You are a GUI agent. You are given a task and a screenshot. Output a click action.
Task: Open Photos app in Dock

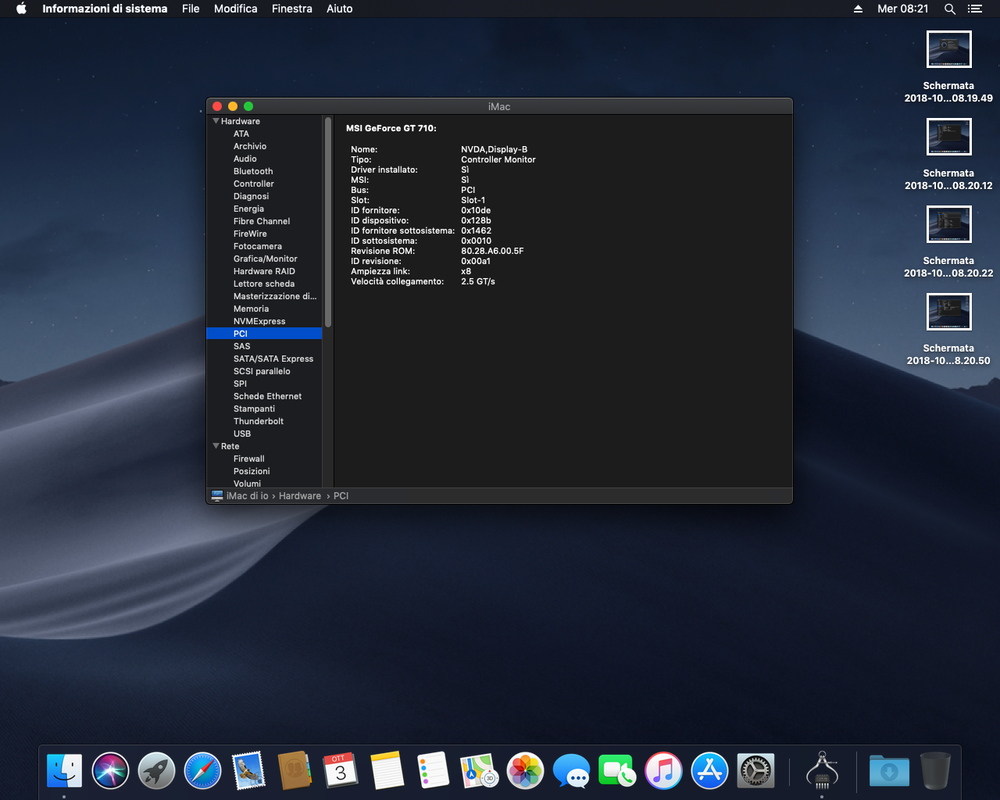click(x=525, y=771)
